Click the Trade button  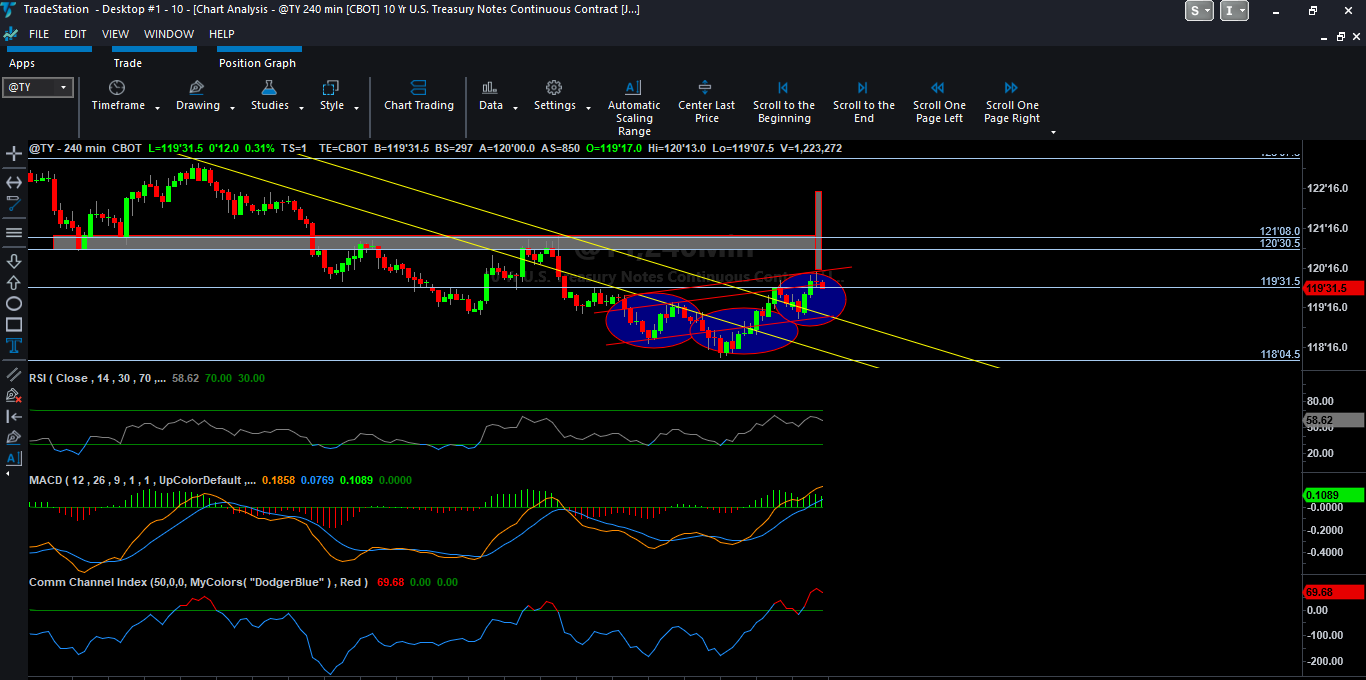pos(127,63)
